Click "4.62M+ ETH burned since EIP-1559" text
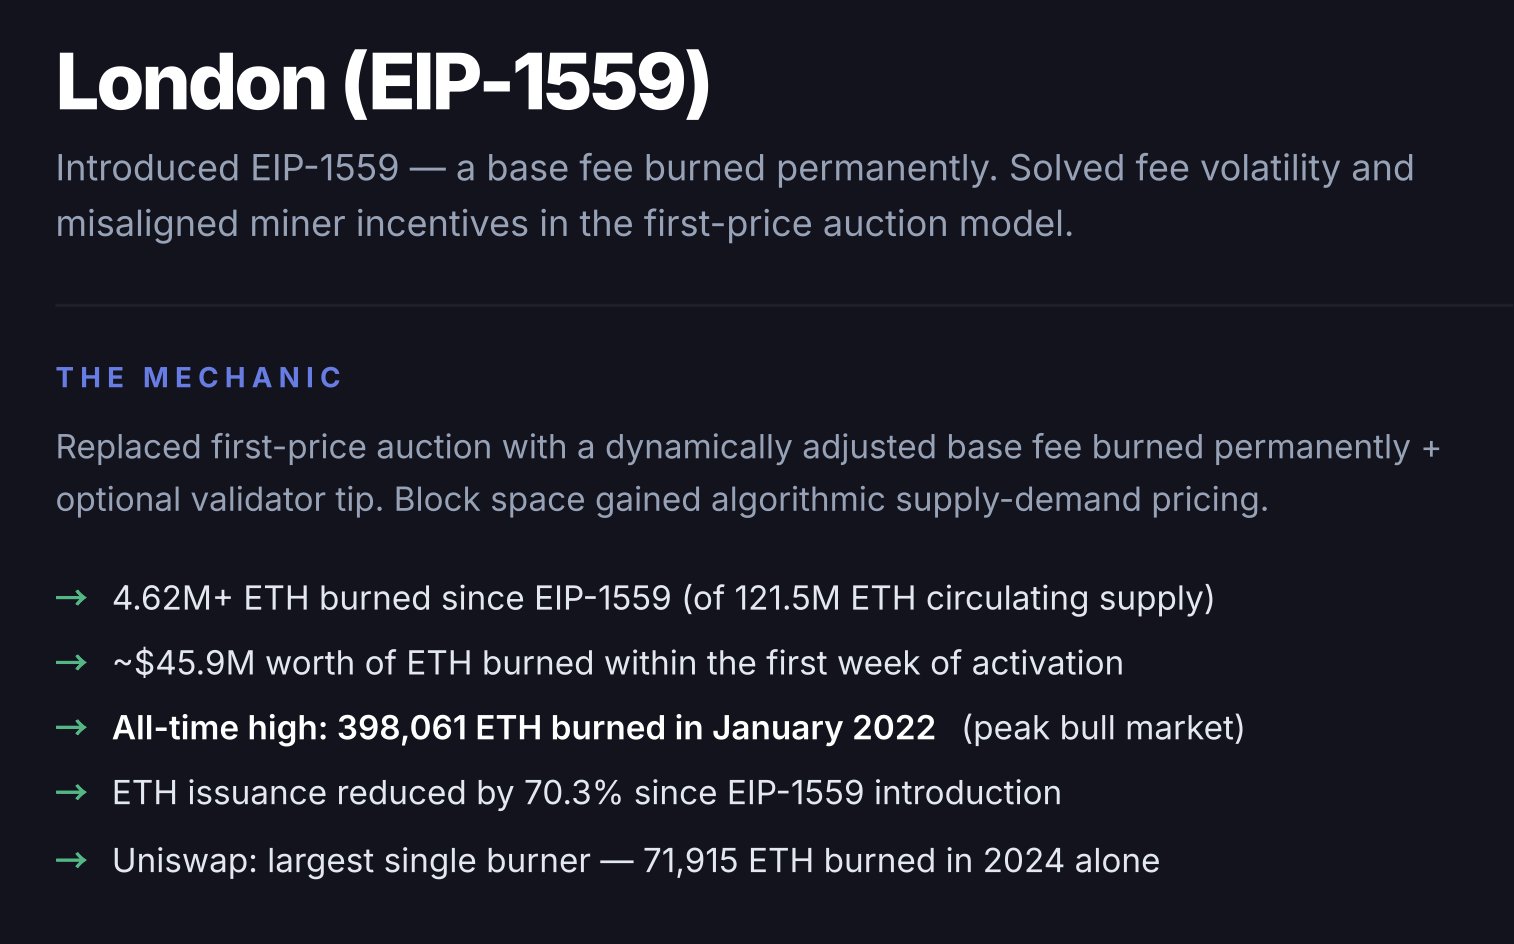The image size is (1514, 944). coord(391,598)
